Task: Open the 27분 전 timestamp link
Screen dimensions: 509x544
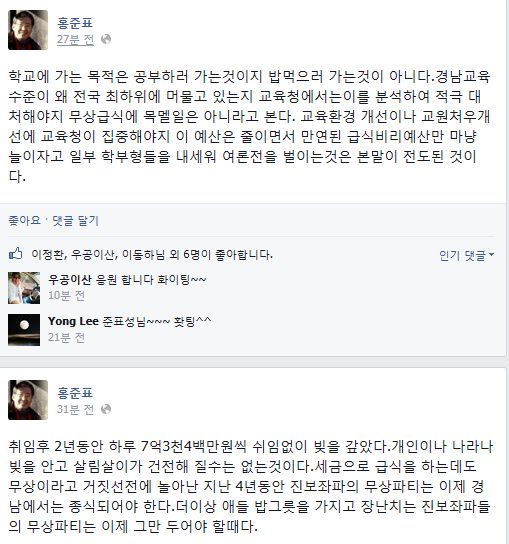Action: point(75,40)
